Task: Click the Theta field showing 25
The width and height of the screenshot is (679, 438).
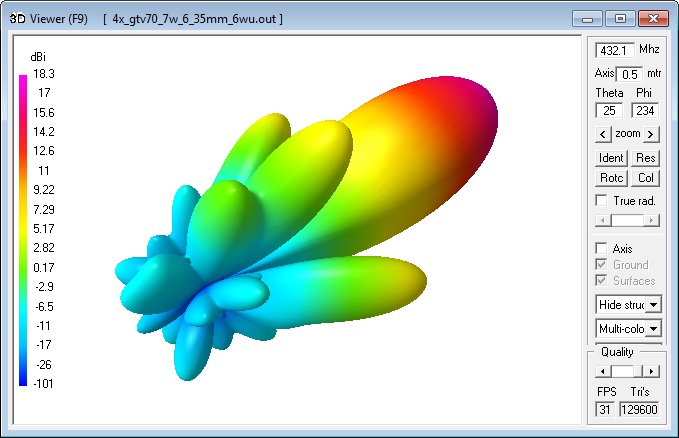Action: click(609, 110)
